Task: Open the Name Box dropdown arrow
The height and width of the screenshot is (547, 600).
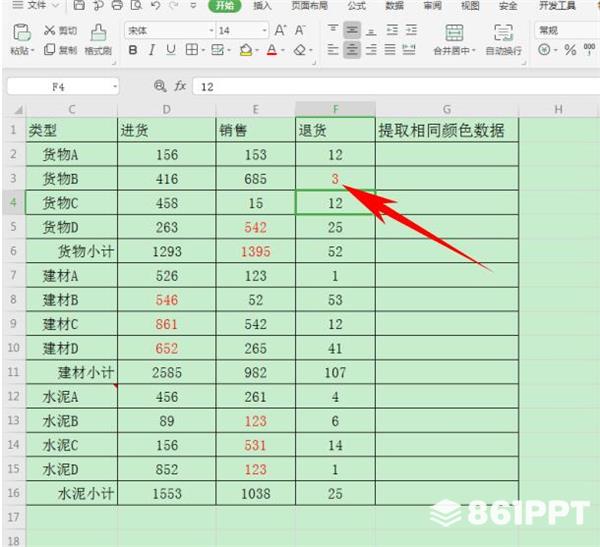Action: tap(115, 87)
